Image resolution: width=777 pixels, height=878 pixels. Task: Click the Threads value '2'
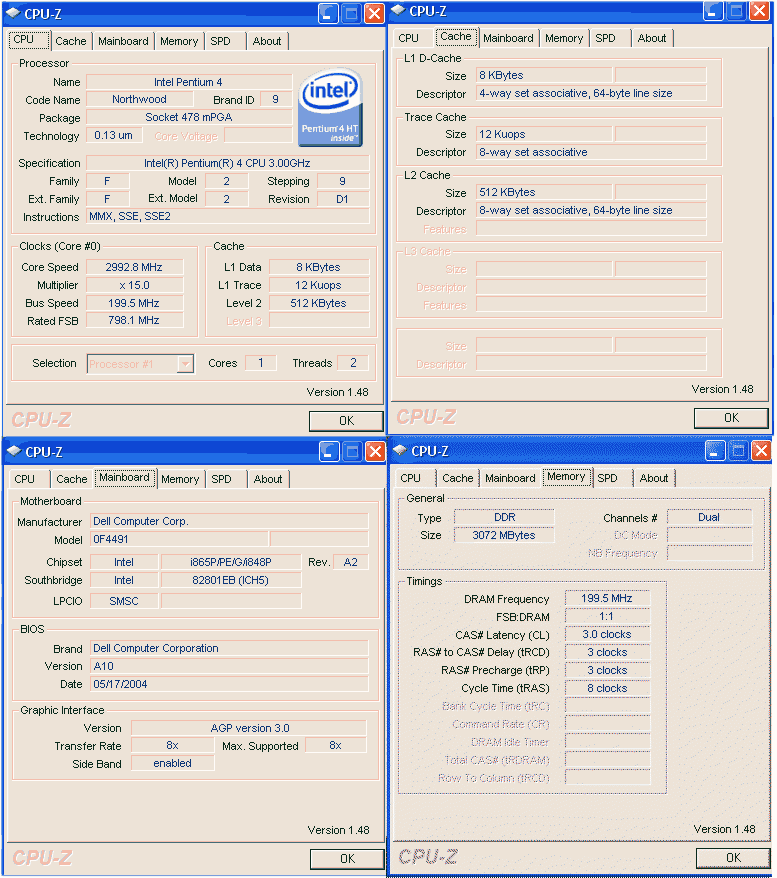(x=353, y=363)
